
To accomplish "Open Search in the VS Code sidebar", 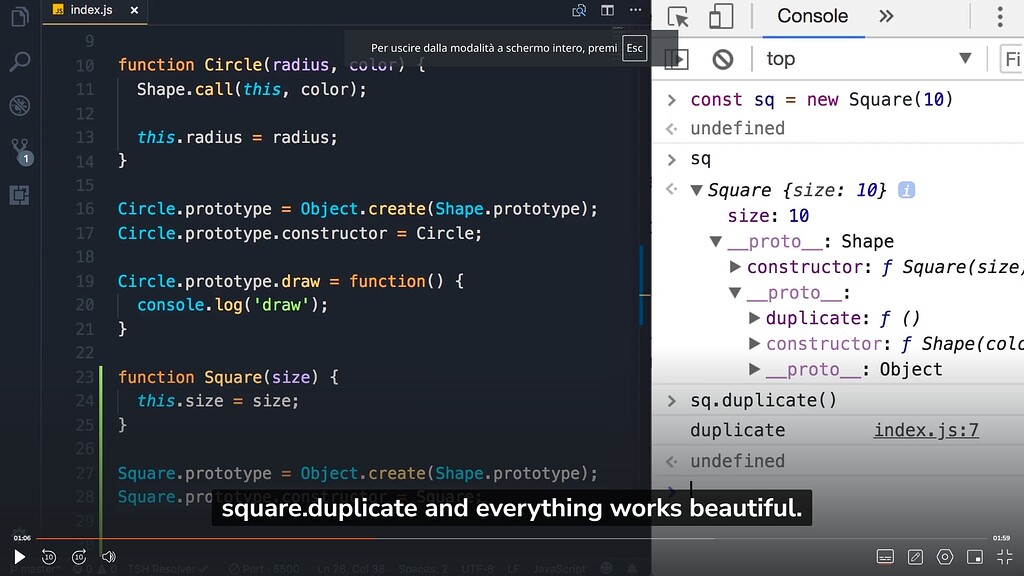I will tap(20, 60).
